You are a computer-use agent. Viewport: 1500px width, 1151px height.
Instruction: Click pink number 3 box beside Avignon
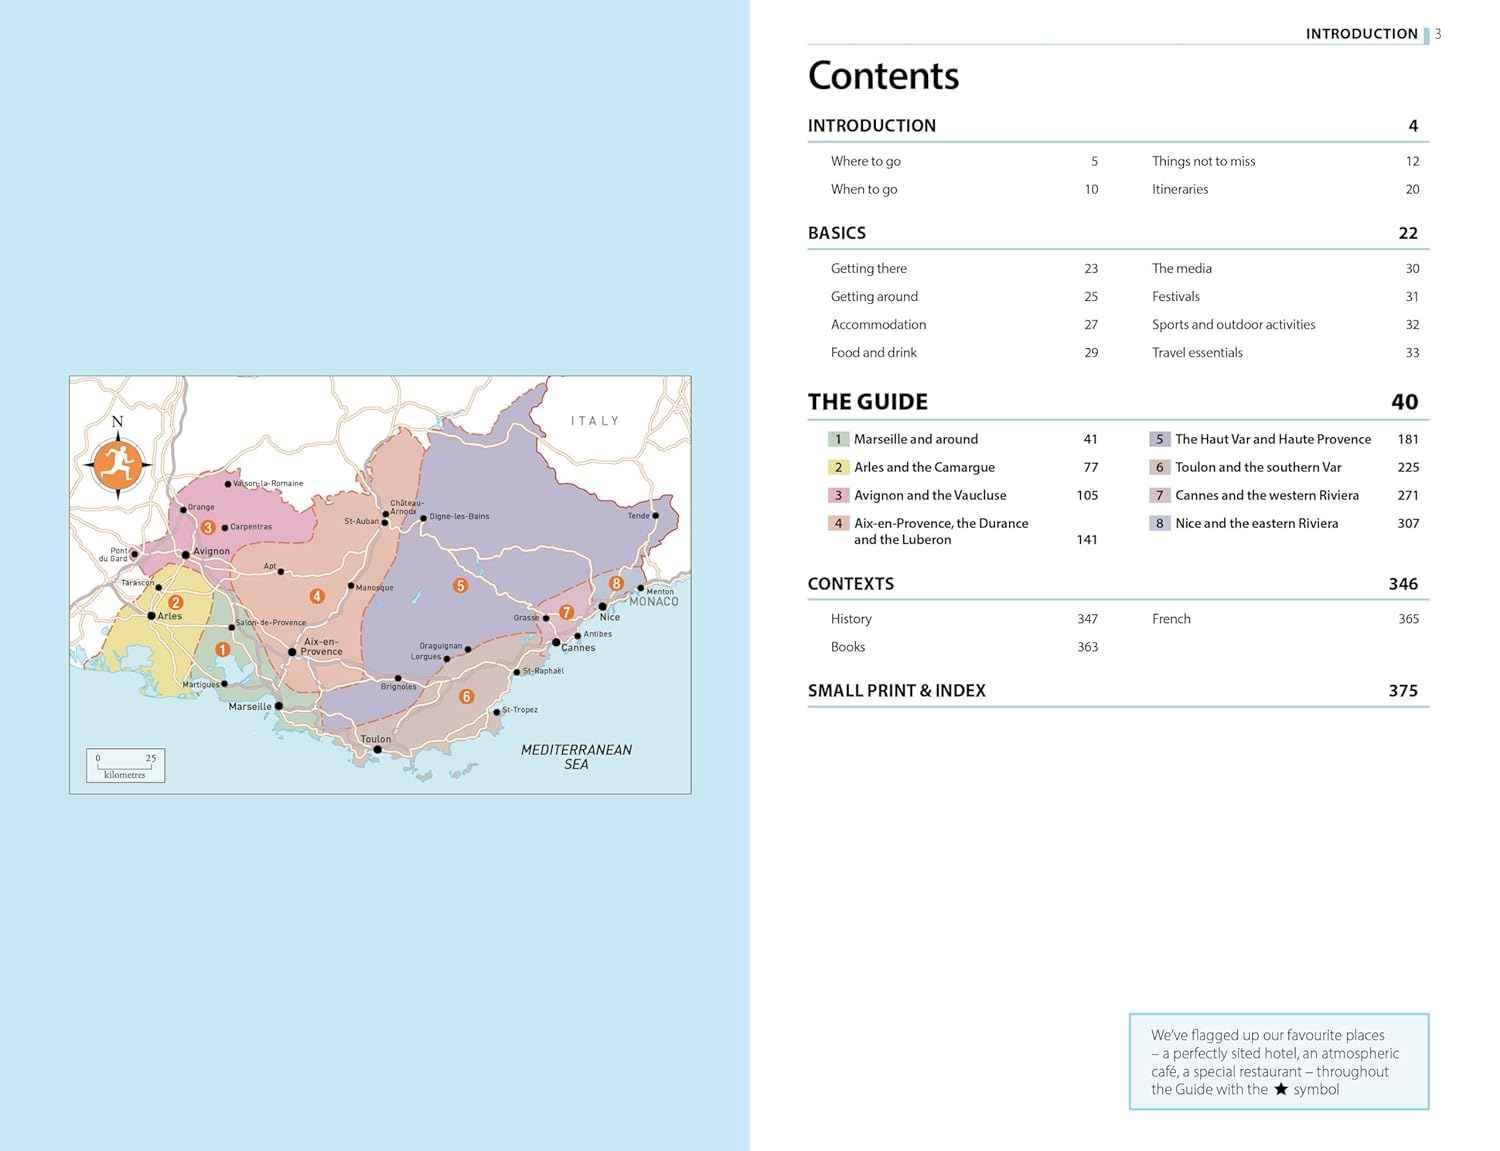coord(838,495)
